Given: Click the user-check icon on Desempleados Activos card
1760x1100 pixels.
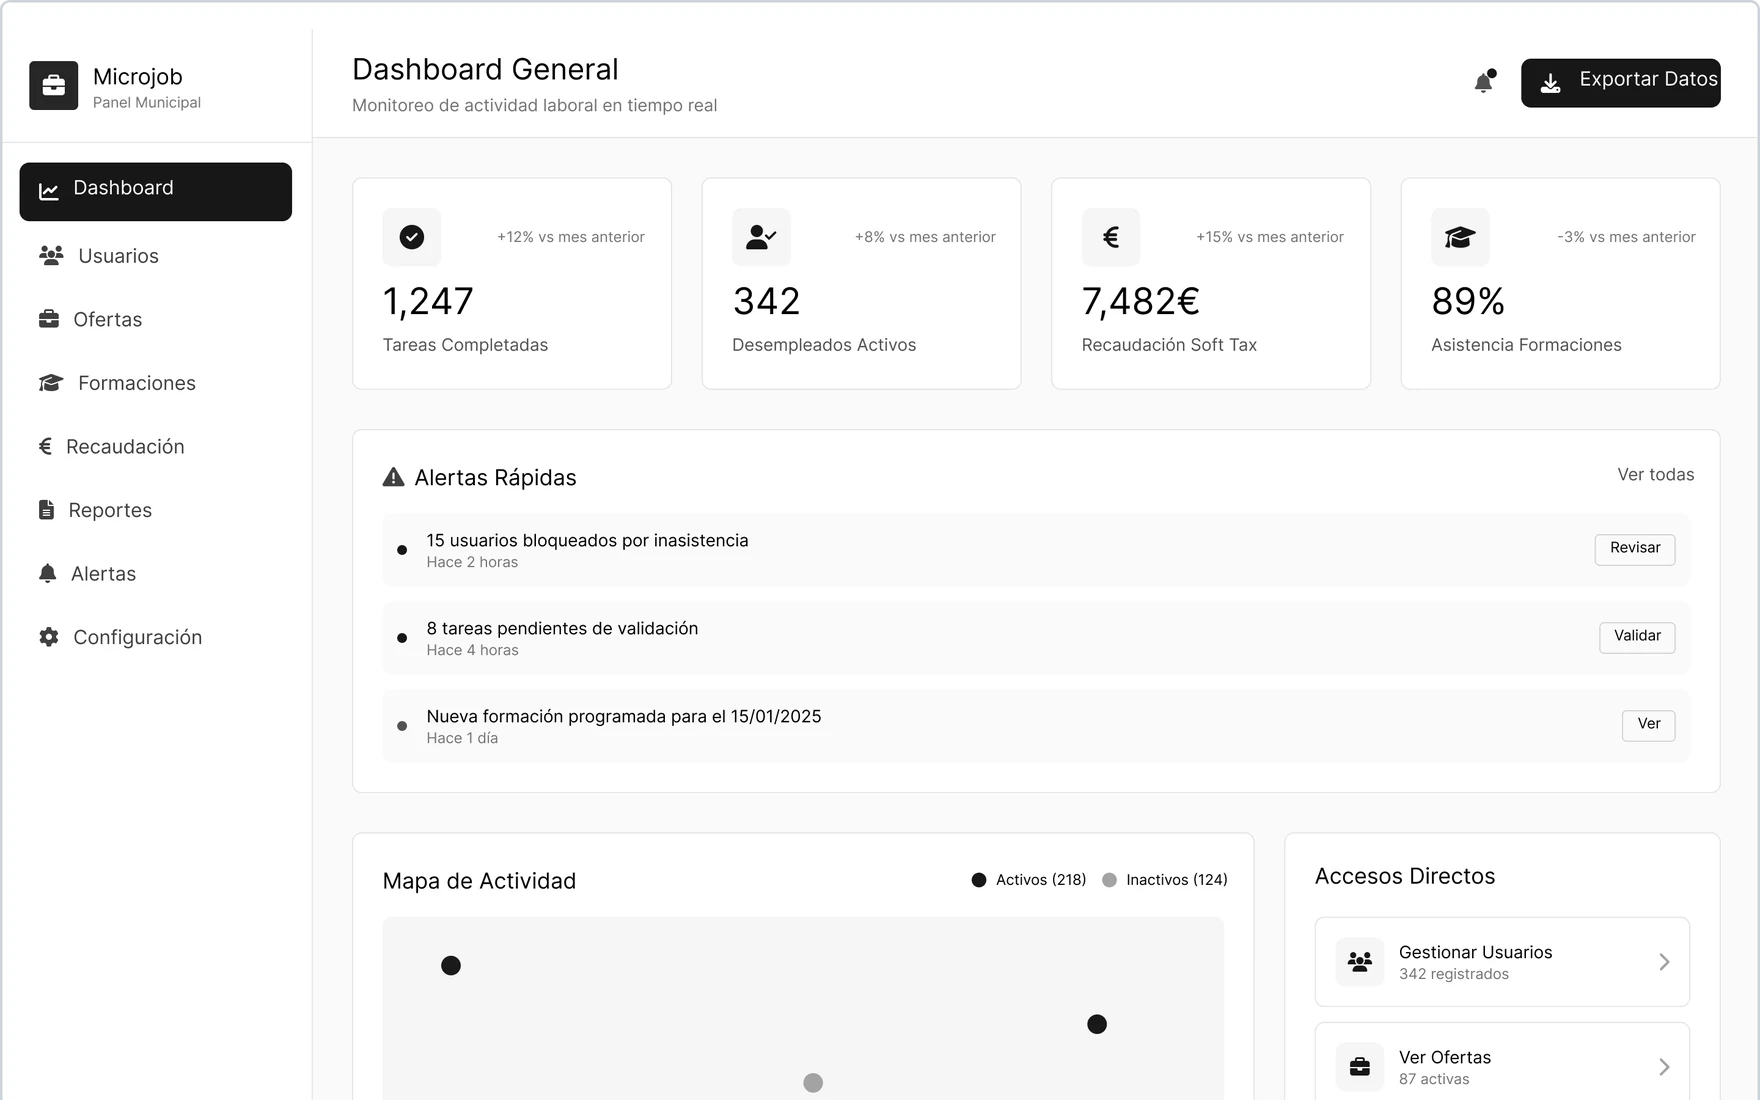Looking at the screenshot, I should [761, 237].
